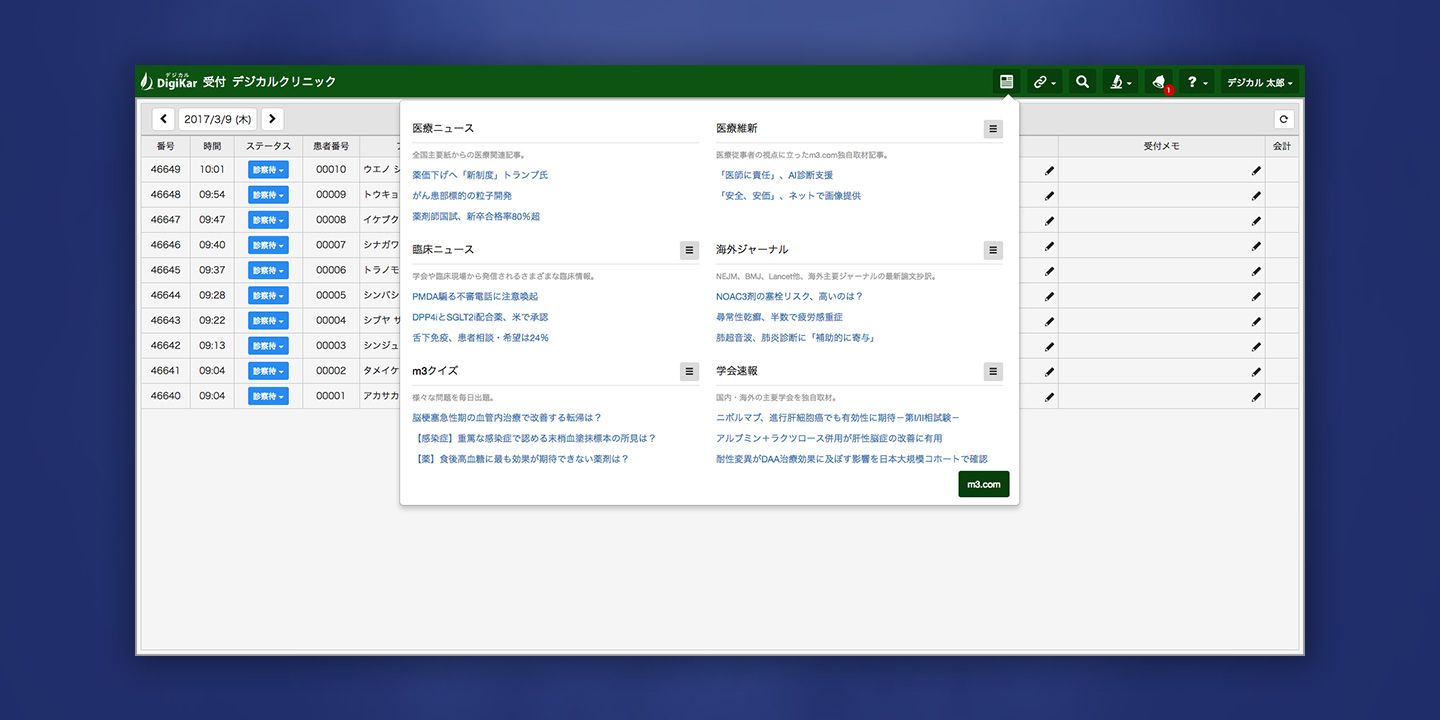Open link 「医師に責任」、AI診断支援

click(775, 175)
